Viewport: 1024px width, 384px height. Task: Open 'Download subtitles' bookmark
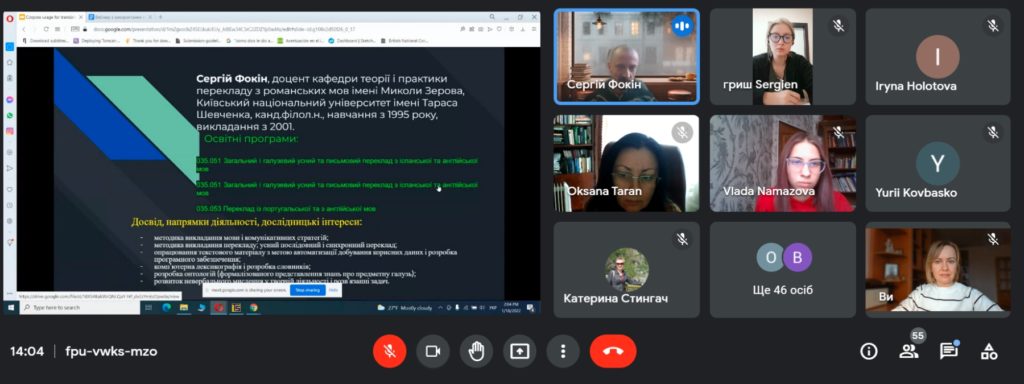[x=46, y=40]
